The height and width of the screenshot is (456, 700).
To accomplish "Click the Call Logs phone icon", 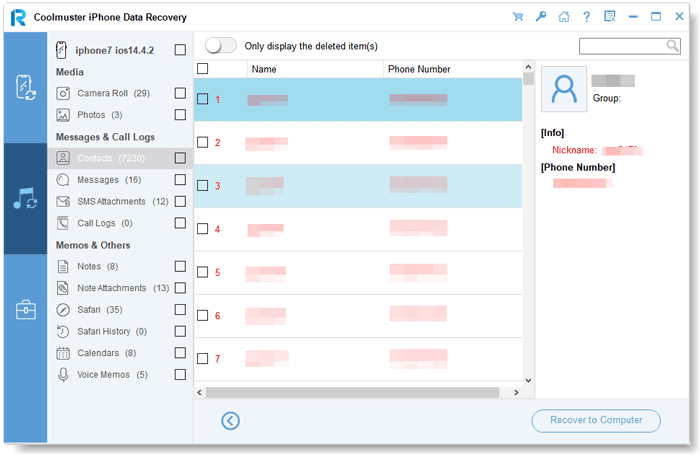I will [63, 223].
